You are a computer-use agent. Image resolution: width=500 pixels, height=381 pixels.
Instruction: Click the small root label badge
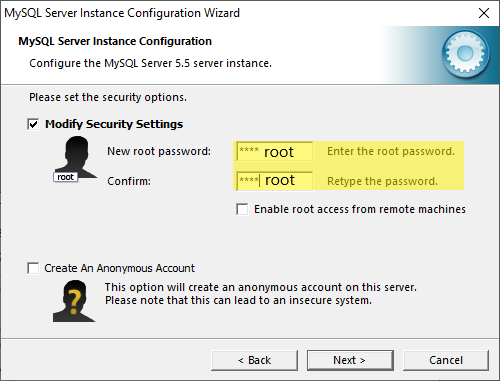click(x=65, y=177)
